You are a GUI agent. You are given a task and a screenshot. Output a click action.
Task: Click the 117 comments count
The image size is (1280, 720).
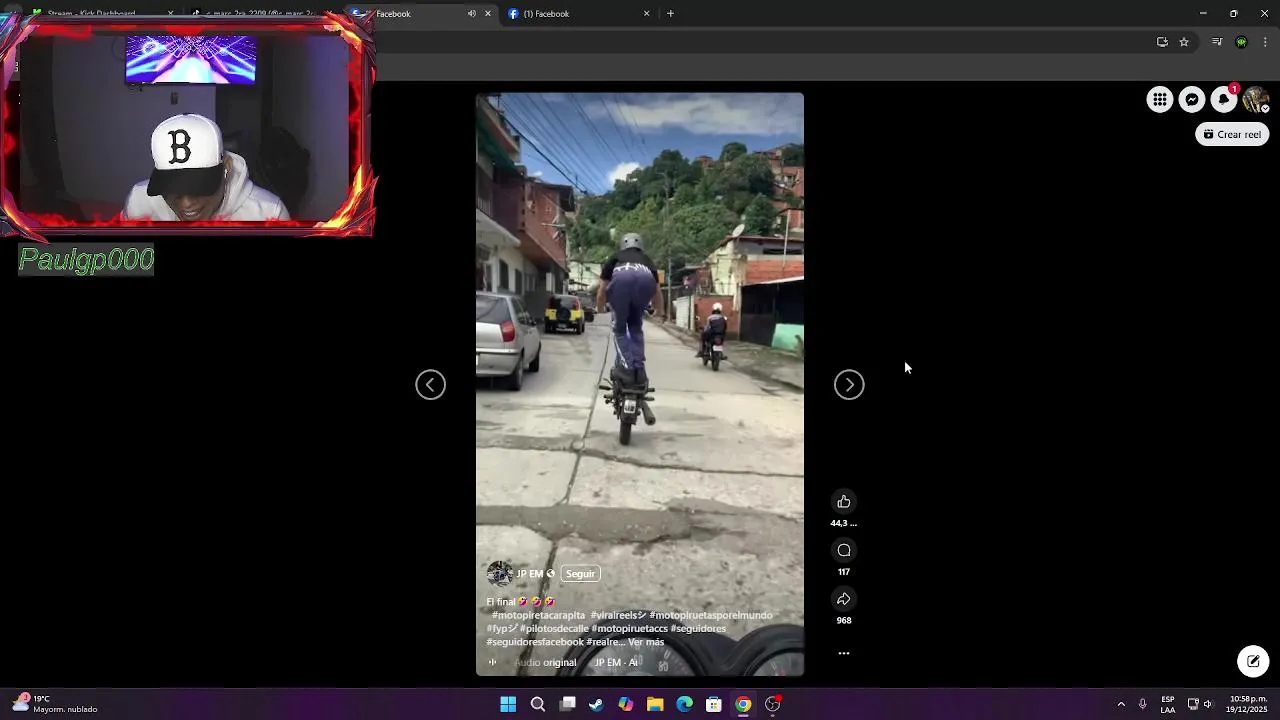pos(844,572)
